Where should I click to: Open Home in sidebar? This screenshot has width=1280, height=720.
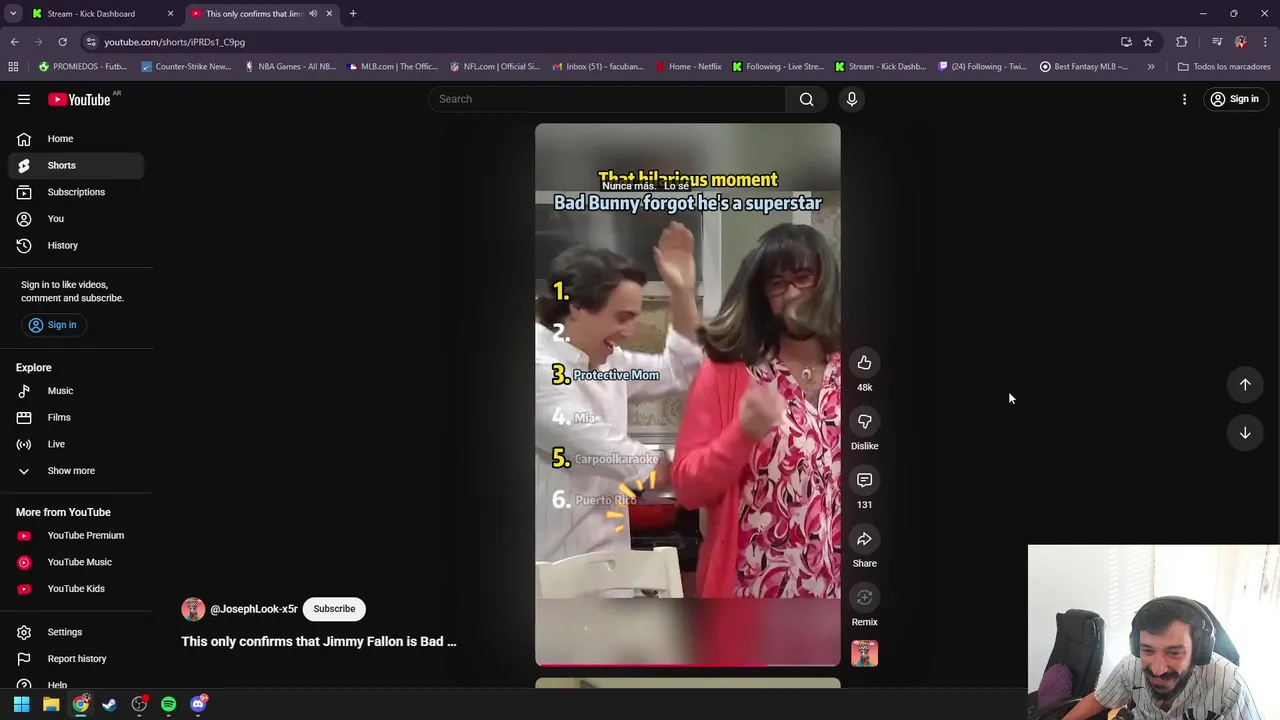point(76,139)
